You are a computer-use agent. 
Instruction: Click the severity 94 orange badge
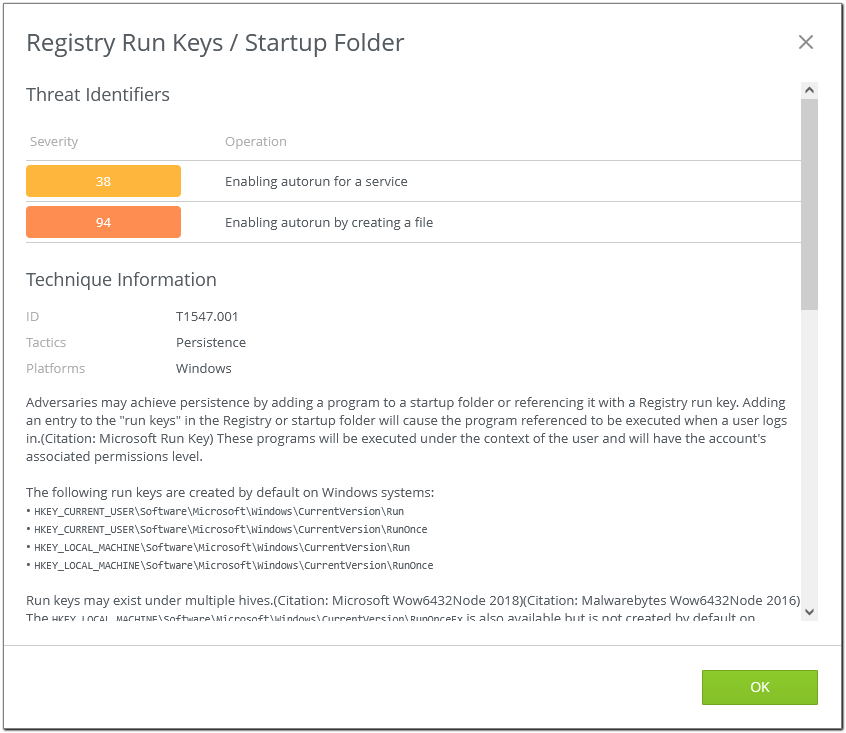click(104, 222)
